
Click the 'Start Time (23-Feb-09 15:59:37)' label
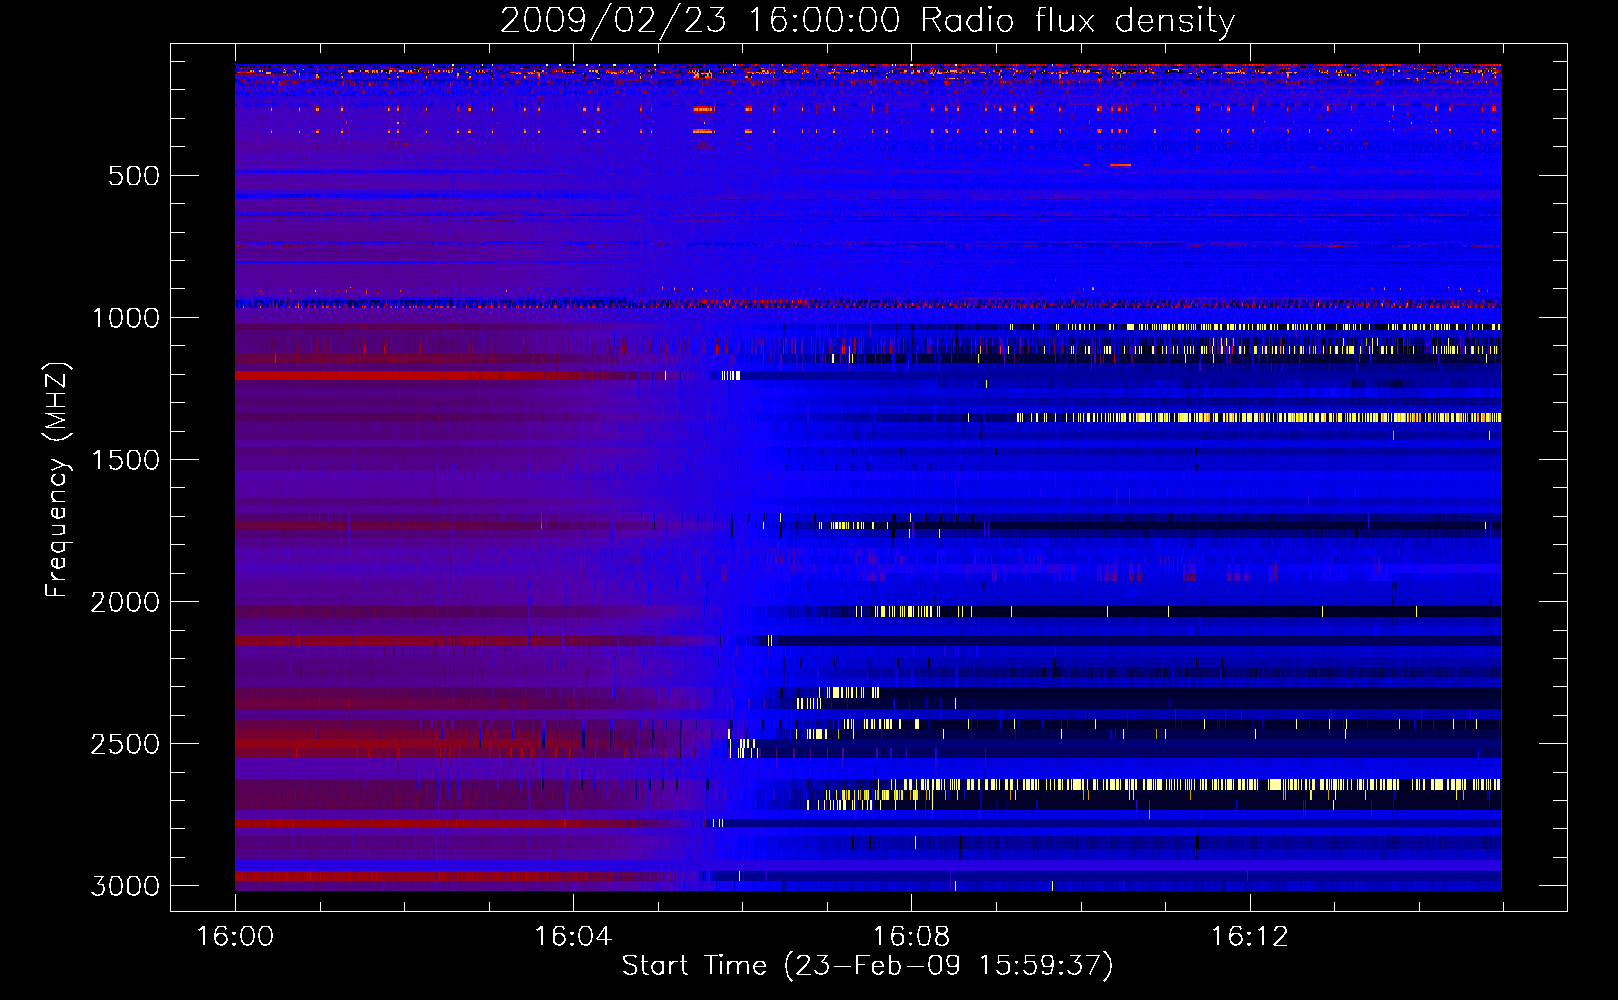click(x=867, y=966)
